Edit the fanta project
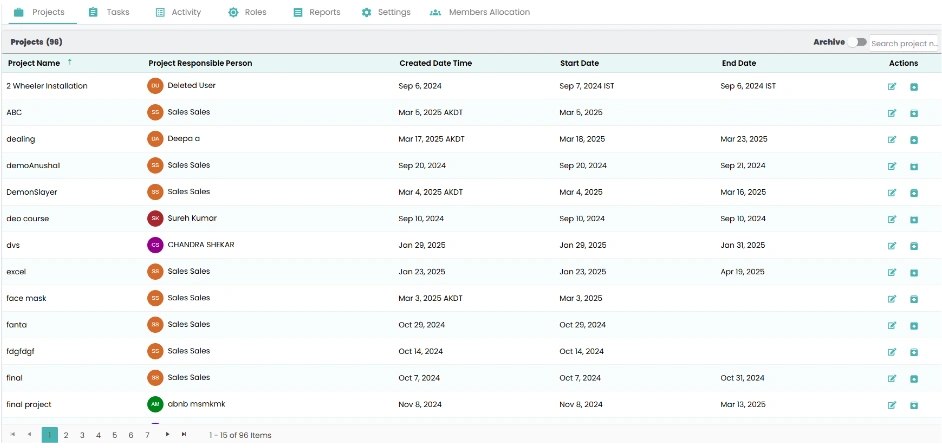The image size is (942, 448). [x=892, y=325]
